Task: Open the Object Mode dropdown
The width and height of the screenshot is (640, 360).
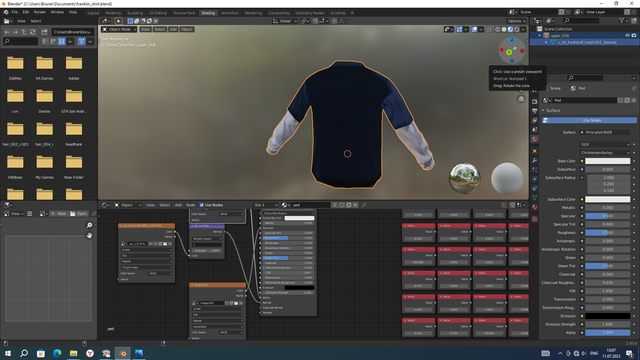Action: 119,29
